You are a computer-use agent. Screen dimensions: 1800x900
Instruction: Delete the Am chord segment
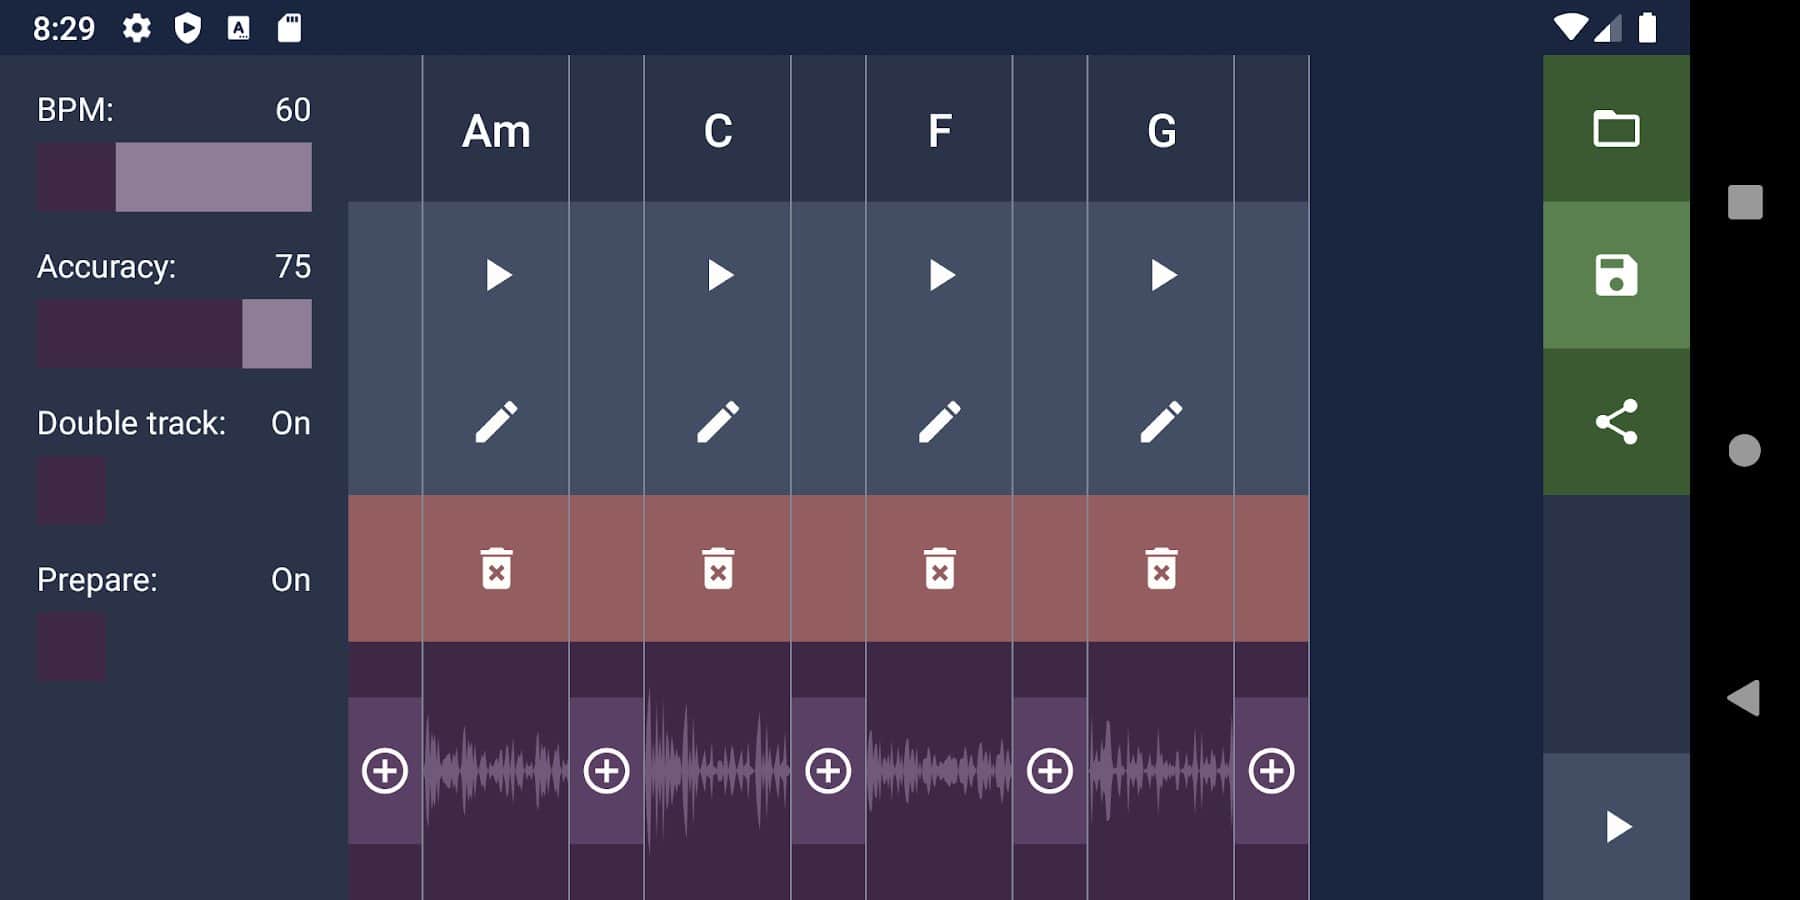(x=497, y=569)
